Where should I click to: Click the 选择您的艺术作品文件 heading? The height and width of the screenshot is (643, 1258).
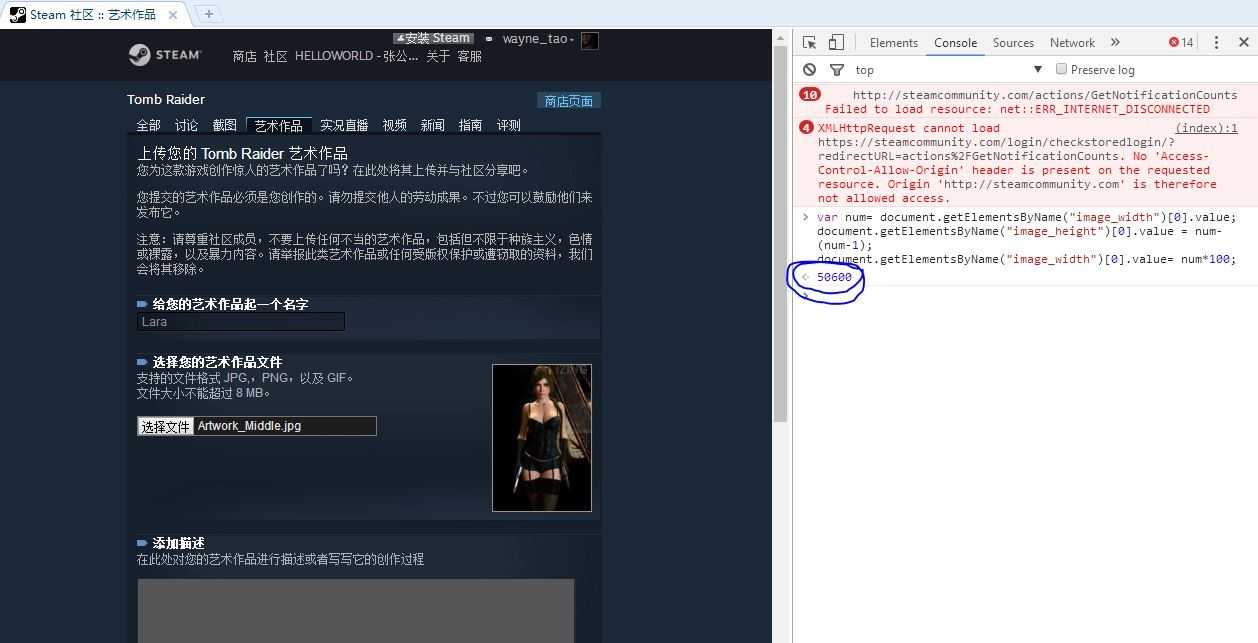(217, 362)
